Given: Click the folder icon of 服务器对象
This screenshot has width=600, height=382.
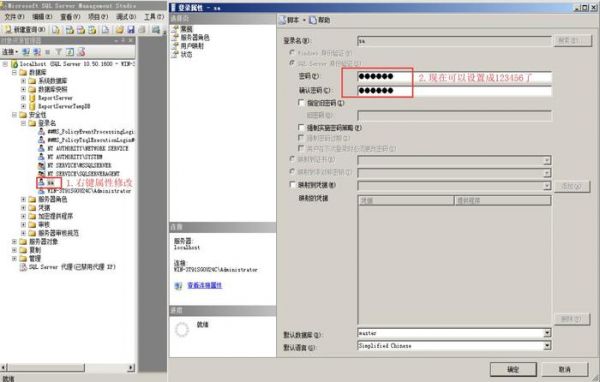Looking at the screenshot, I should coord(23,242).
